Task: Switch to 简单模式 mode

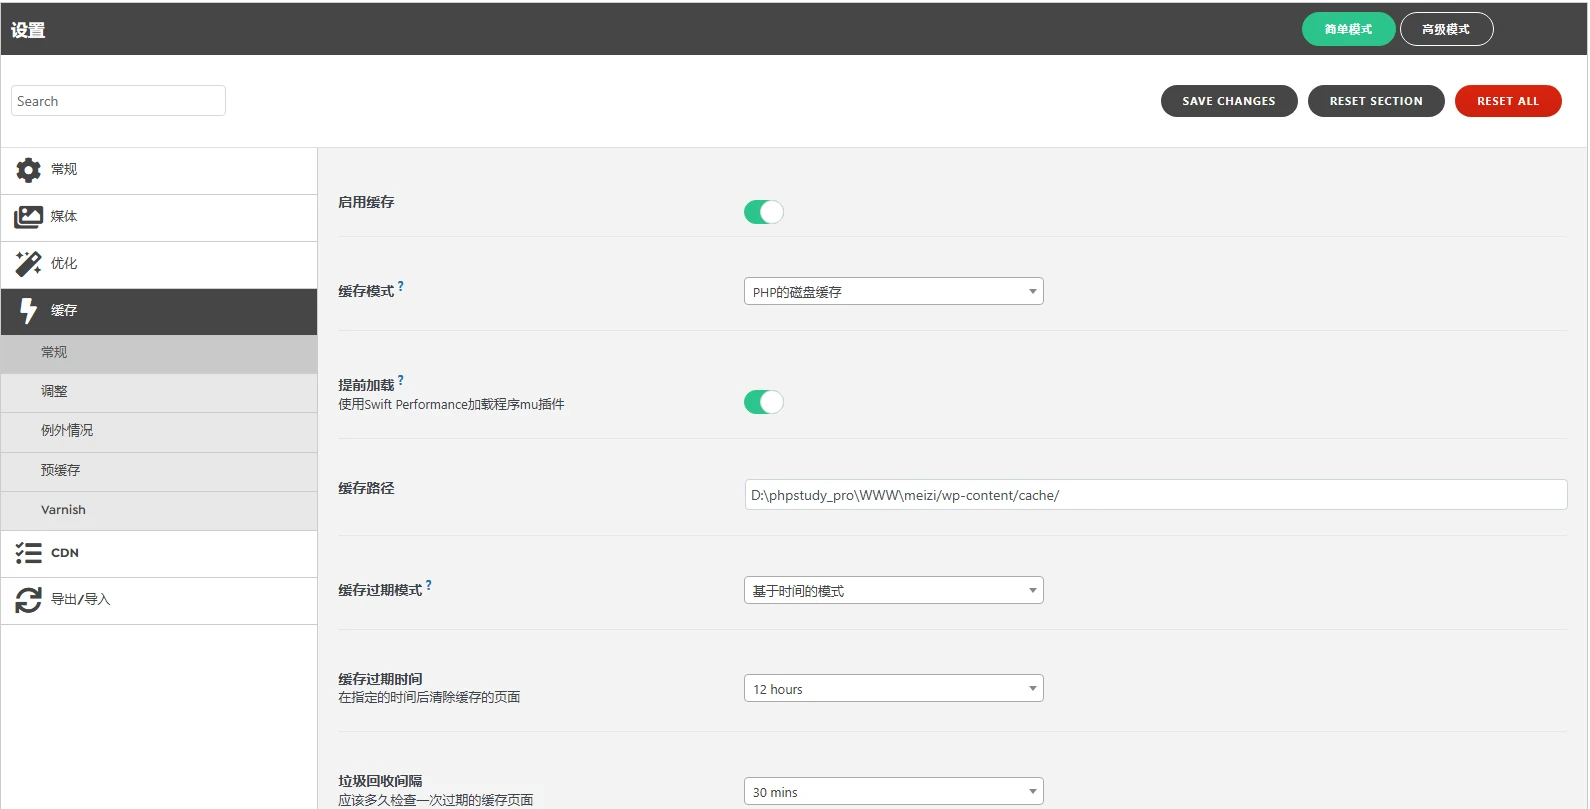Action: coord(1348,29)
